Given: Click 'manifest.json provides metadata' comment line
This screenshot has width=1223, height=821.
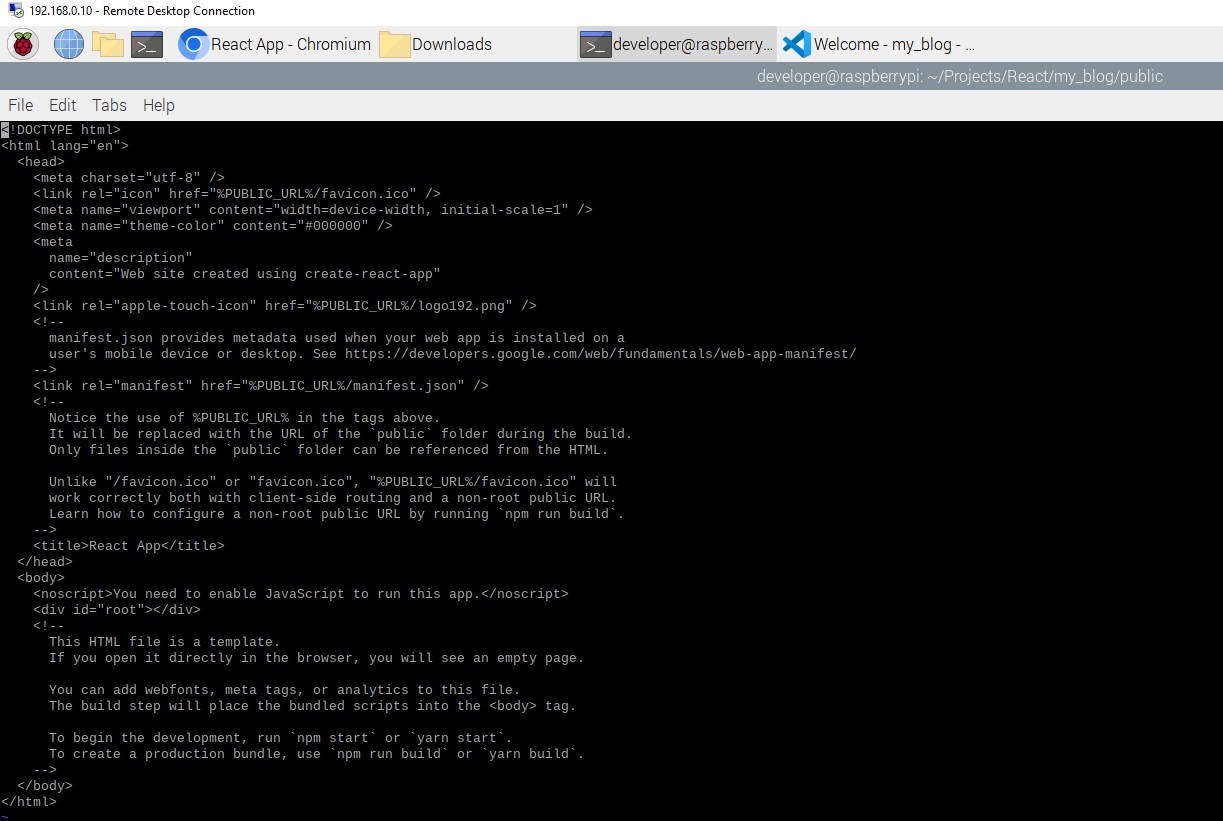Looking at the screenshot, I should pyautogui.click(x=337, y=338).
